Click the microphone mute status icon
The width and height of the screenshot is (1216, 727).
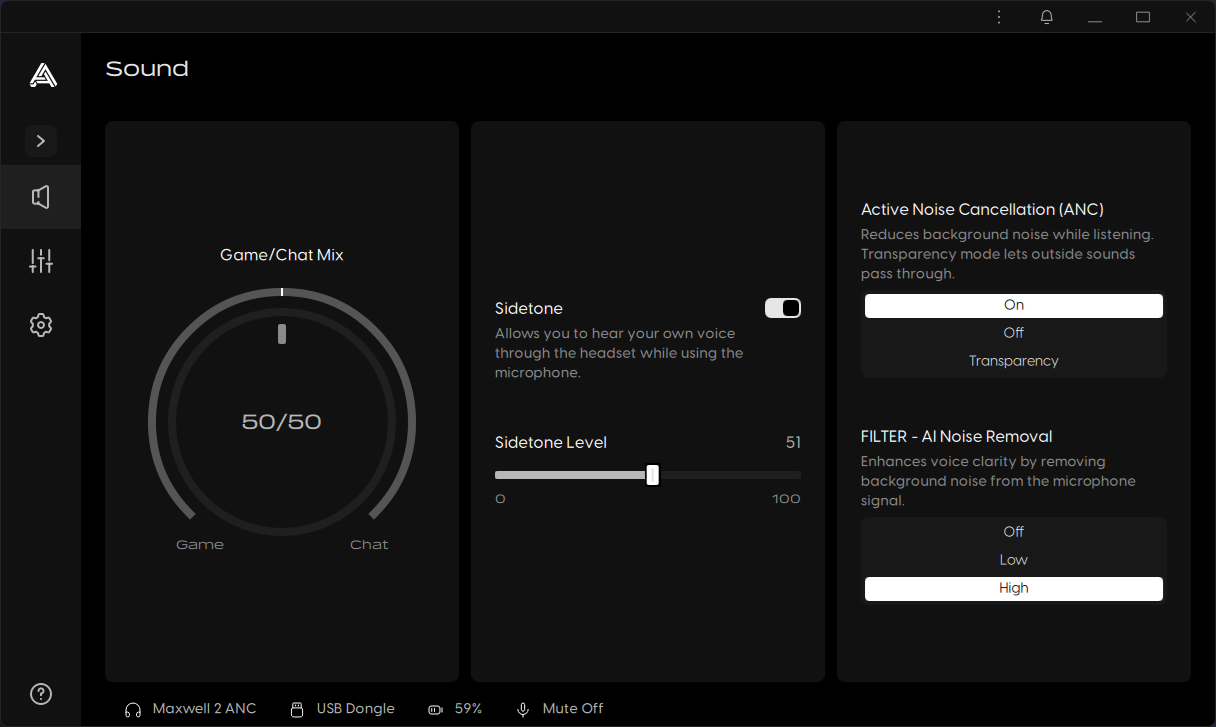click(x=523, y=709)
